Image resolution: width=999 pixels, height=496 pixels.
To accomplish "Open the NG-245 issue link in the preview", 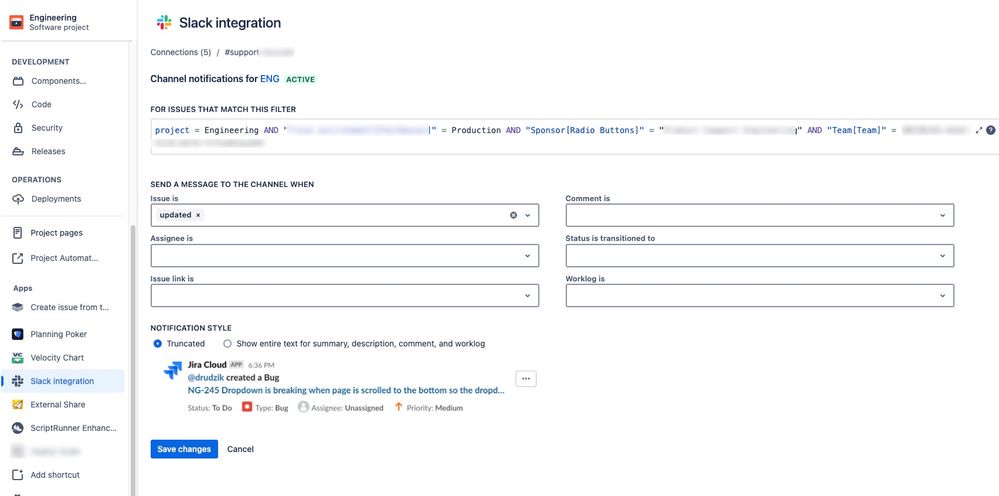I will click(346, 390).
